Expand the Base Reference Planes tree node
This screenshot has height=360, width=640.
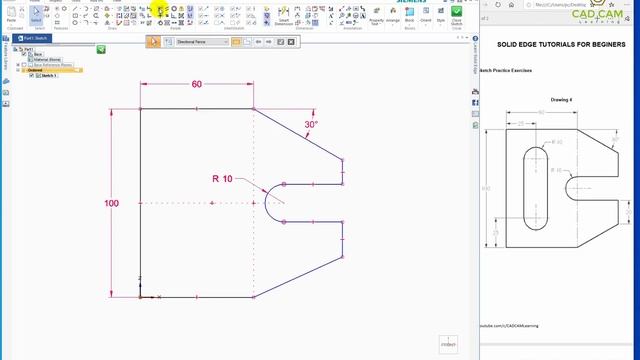(18, 65)
